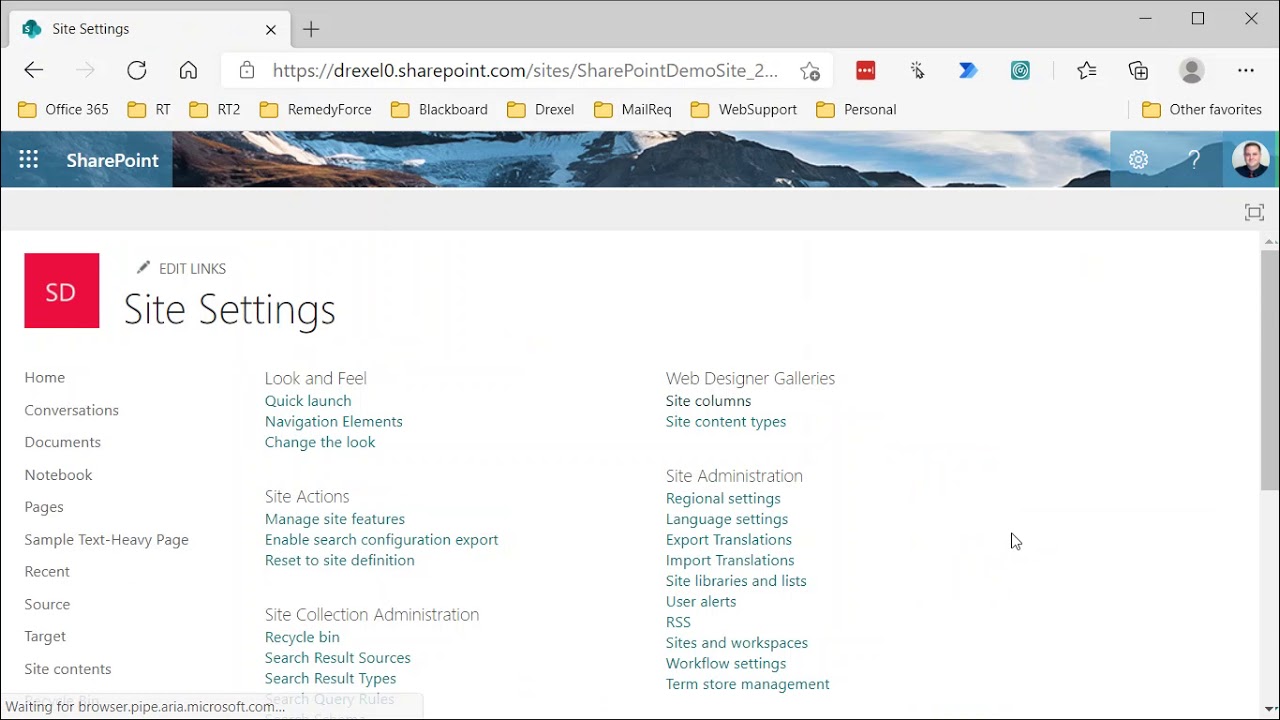
Task: Click the page vertical scrollbar thumb
Action: click(x=1270, y=370)
